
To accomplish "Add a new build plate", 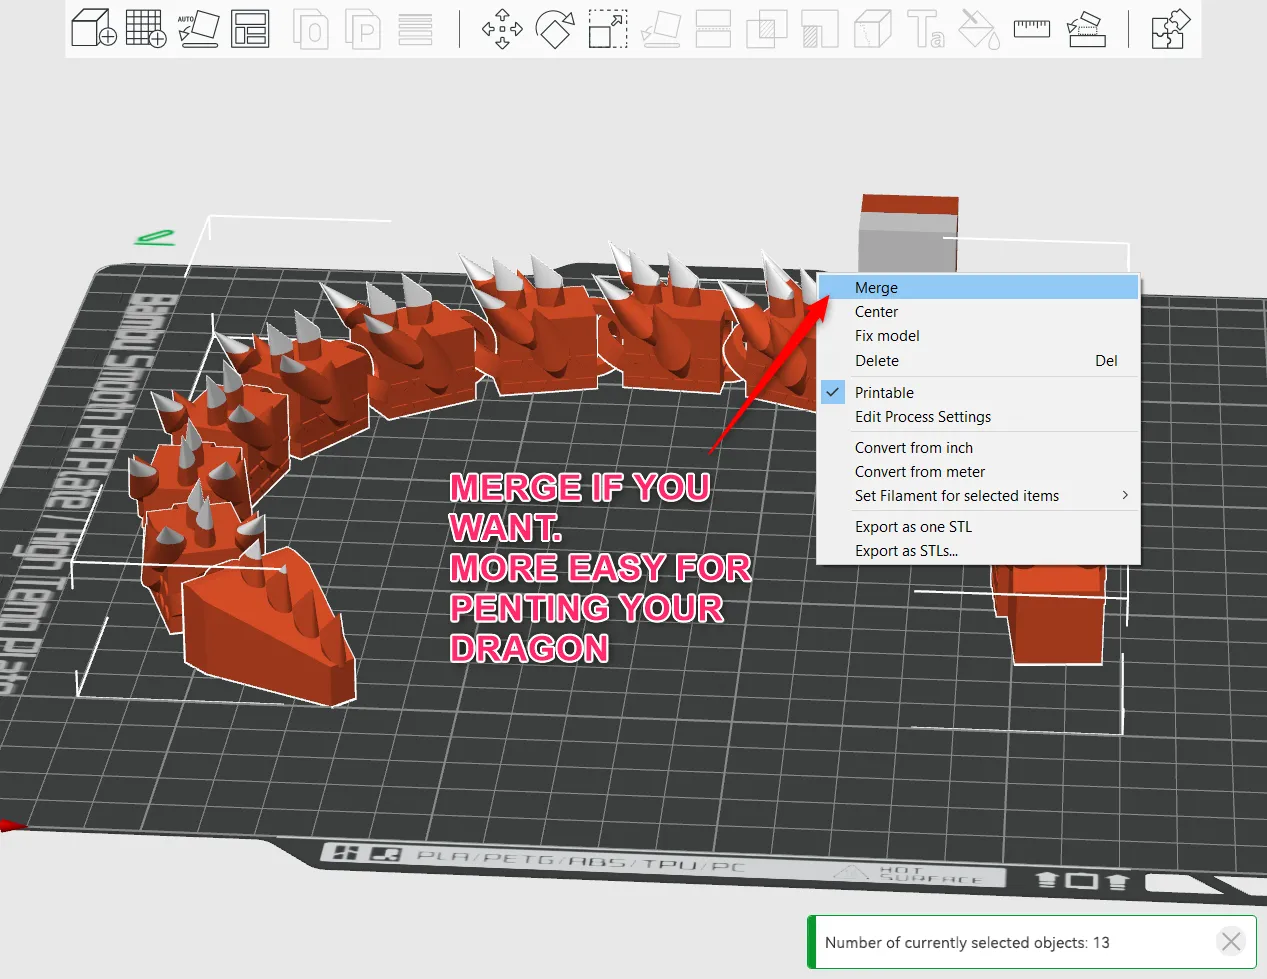I will [x=146, y=29].
